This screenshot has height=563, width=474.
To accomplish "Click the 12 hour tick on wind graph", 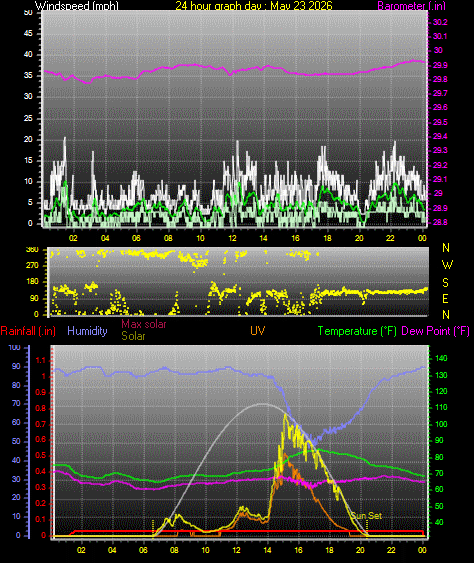I will click(232, 238).
